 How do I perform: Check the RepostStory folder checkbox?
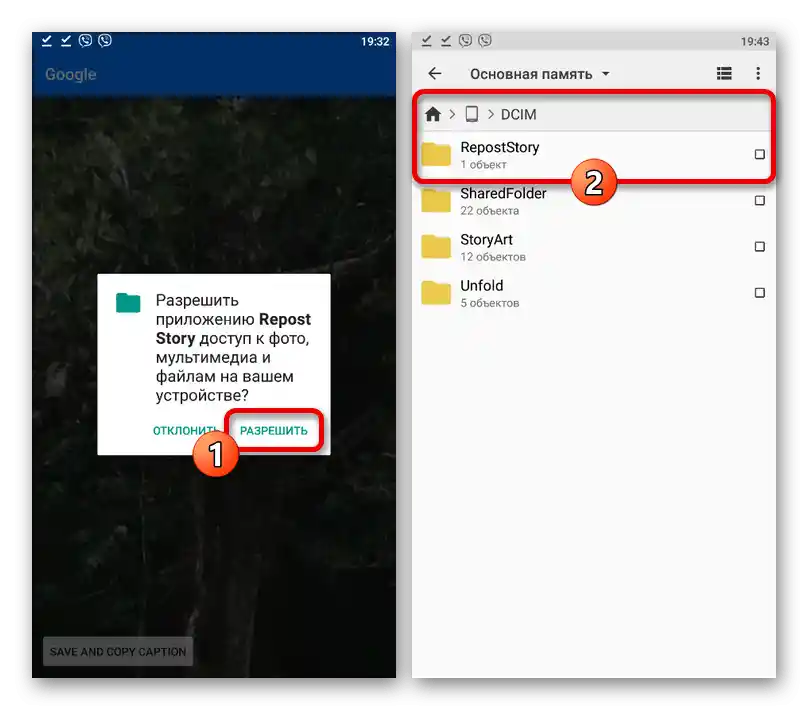pos(759,154)
